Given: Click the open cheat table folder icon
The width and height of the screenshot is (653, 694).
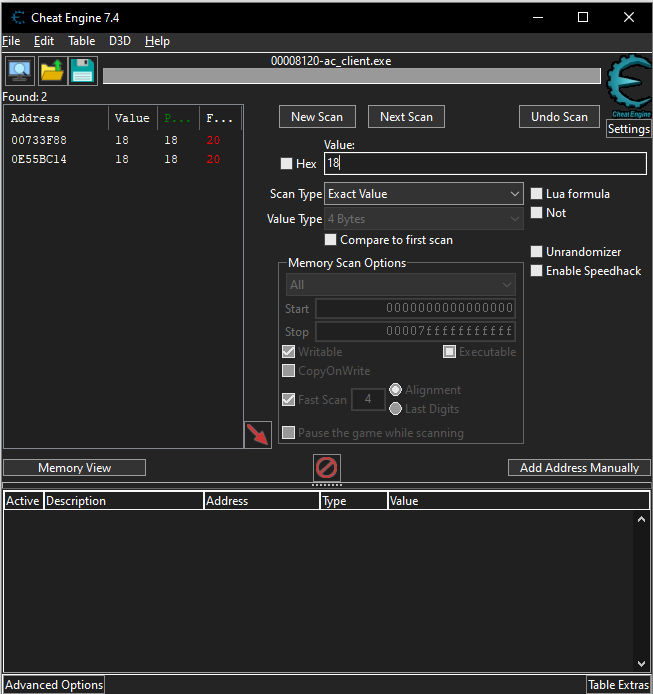Looking at the screenshot, I should tap(52, 71).
